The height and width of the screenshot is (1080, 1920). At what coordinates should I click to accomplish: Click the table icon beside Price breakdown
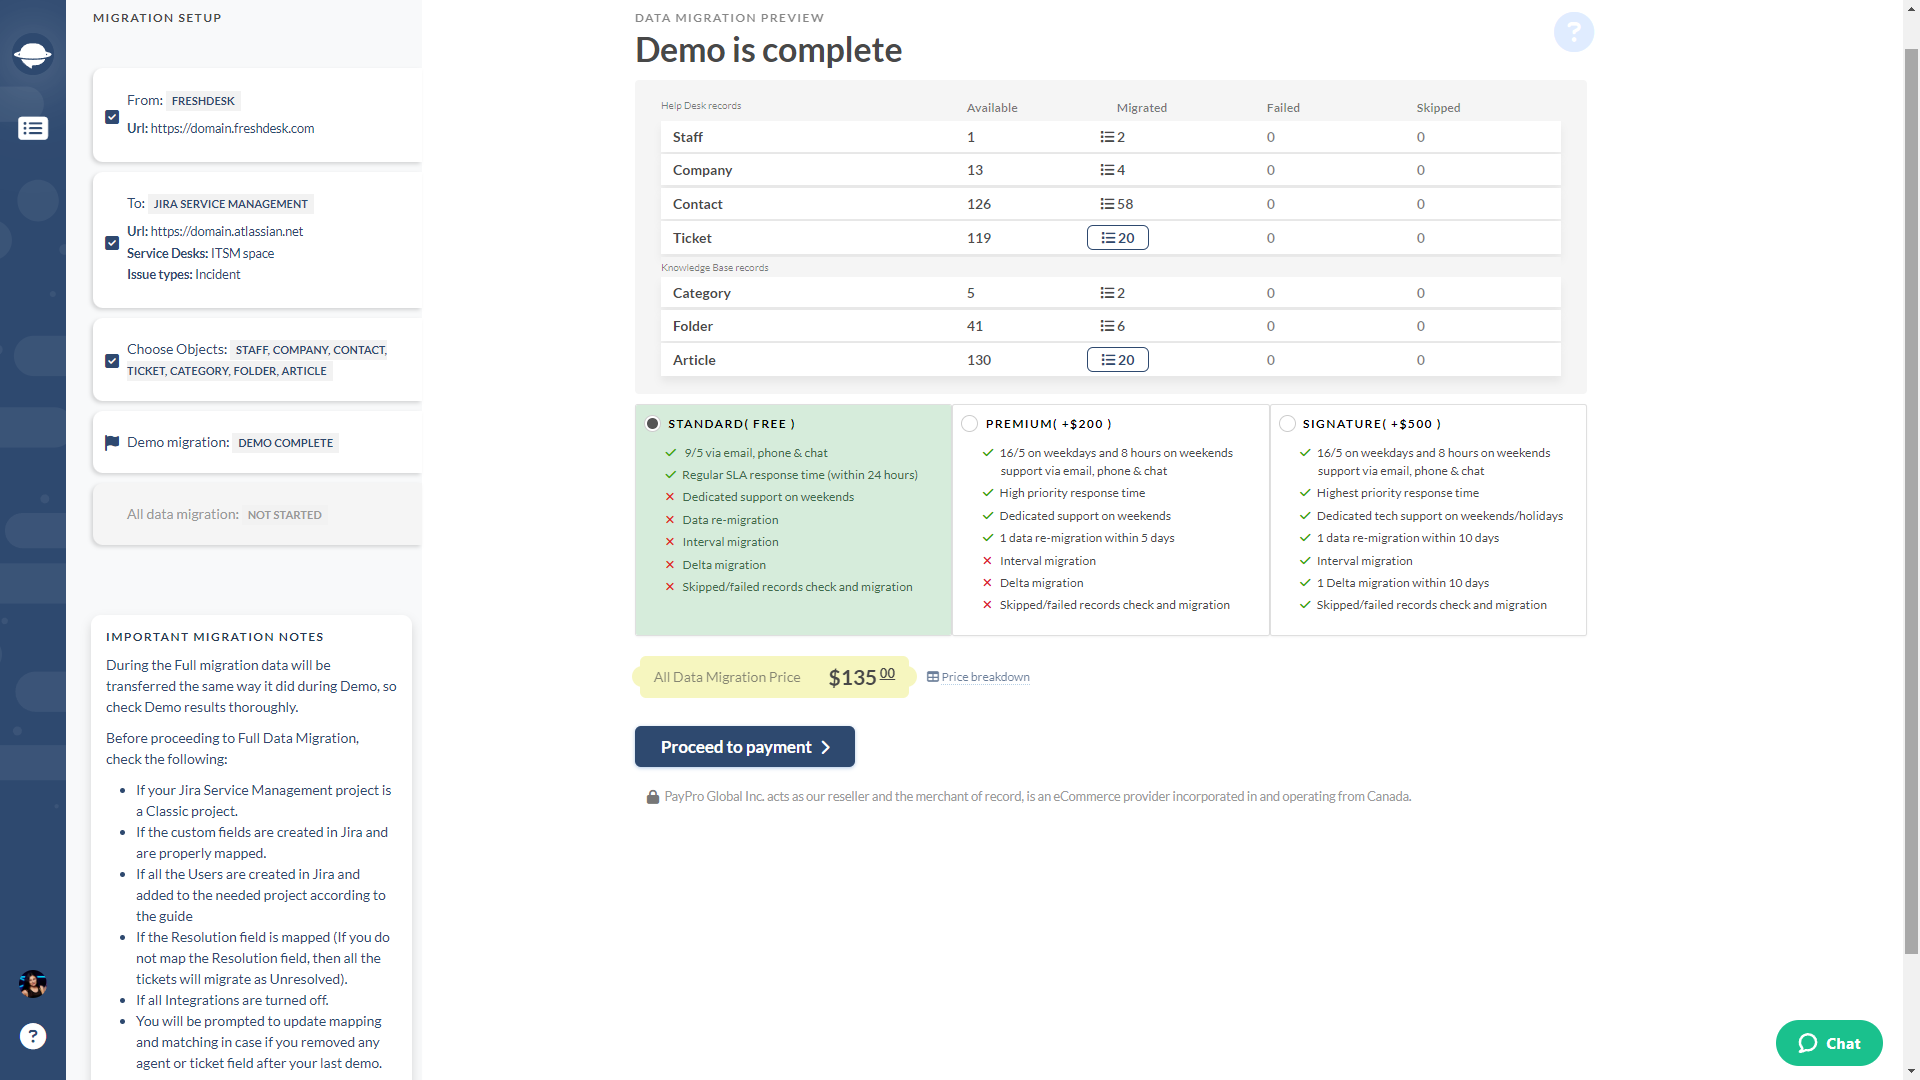click(932, 677)
